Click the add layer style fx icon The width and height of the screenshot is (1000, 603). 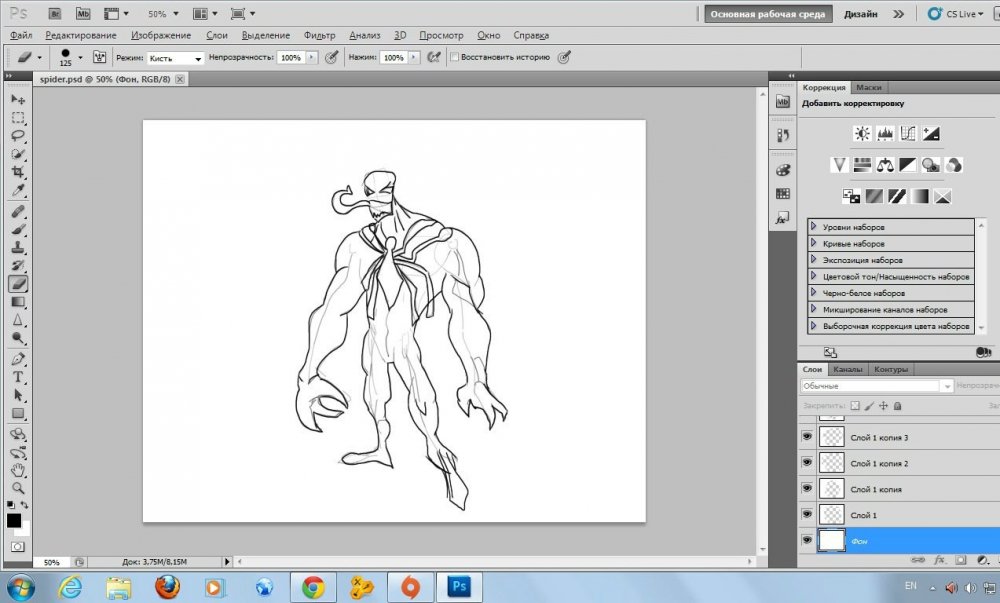[x=939, y=561]
